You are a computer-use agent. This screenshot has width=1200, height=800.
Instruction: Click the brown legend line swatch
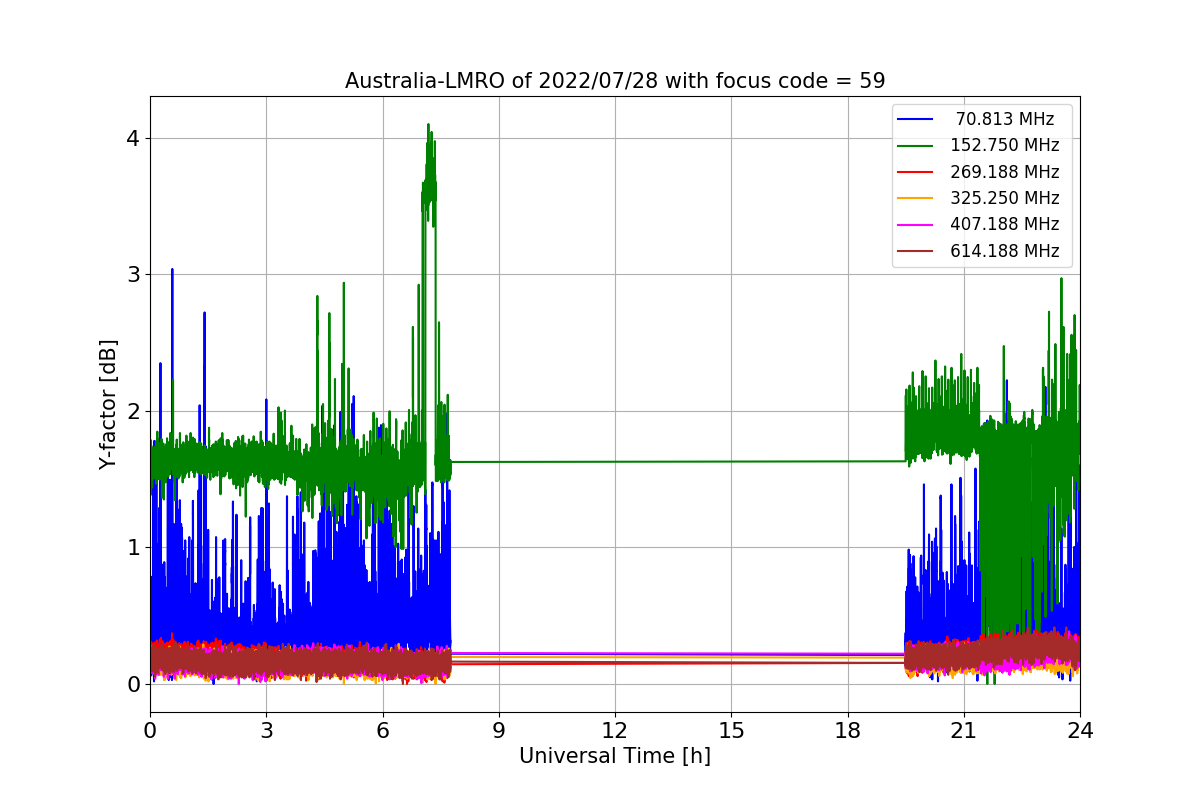(915, 252)
